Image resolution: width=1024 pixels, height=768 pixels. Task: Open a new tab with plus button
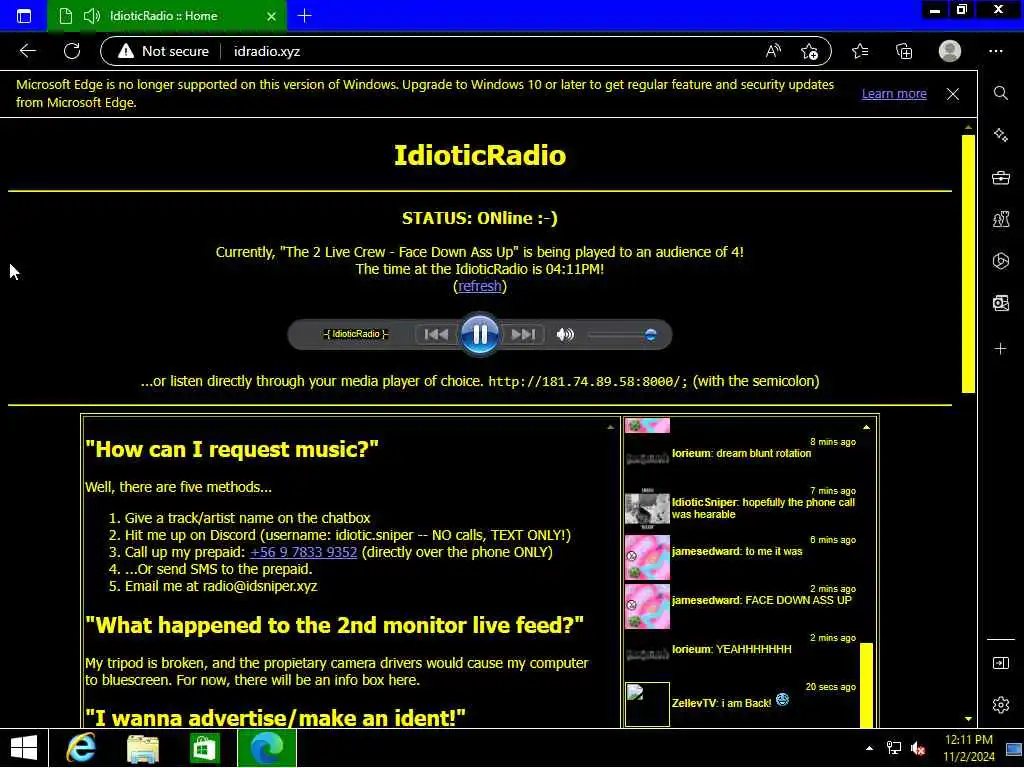click(x=304, y=16)
